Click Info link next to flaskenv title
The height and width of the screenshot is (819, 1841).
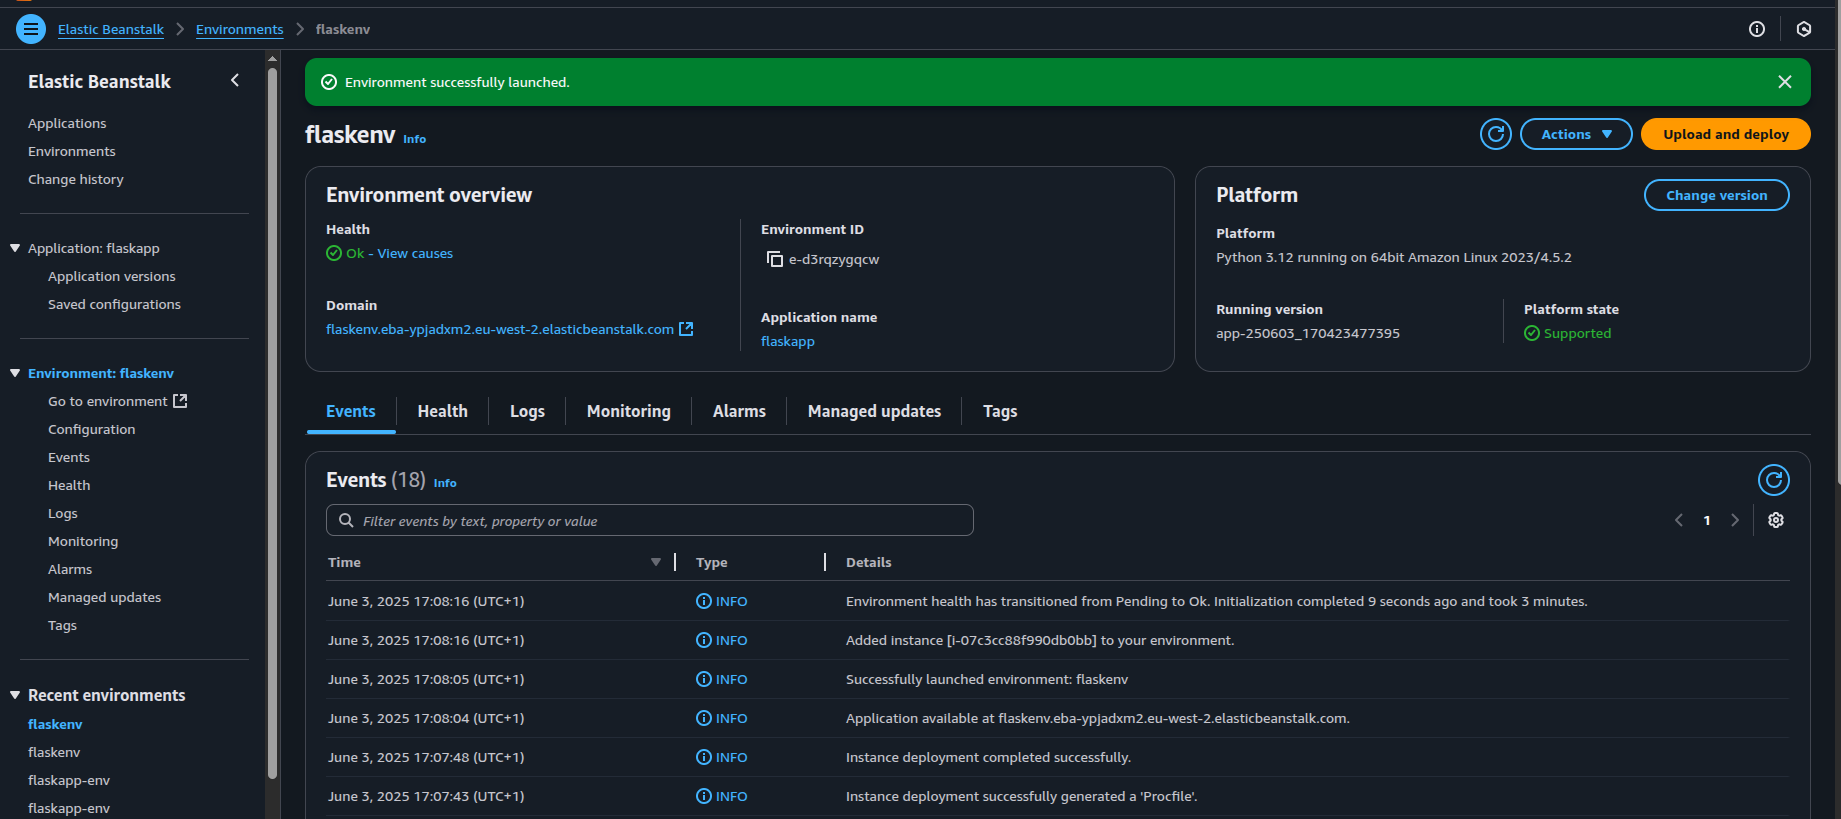point(414,139)
